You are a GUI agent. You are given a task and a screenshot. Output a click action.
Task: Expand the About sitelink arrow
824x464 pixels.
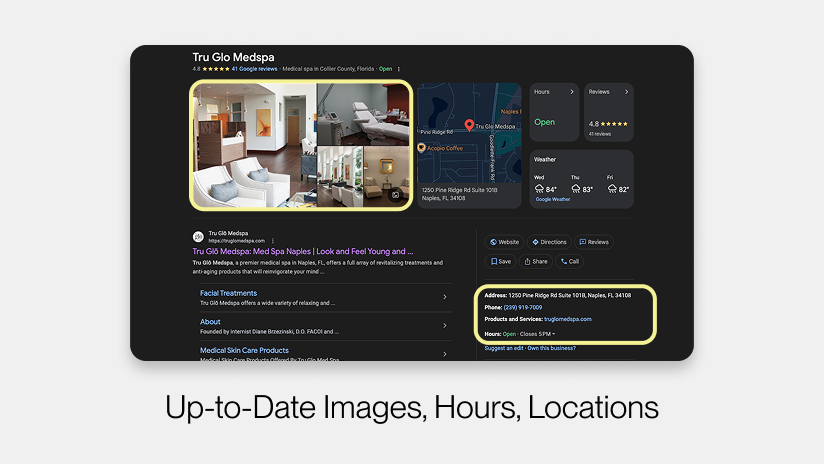pos(445,325)
